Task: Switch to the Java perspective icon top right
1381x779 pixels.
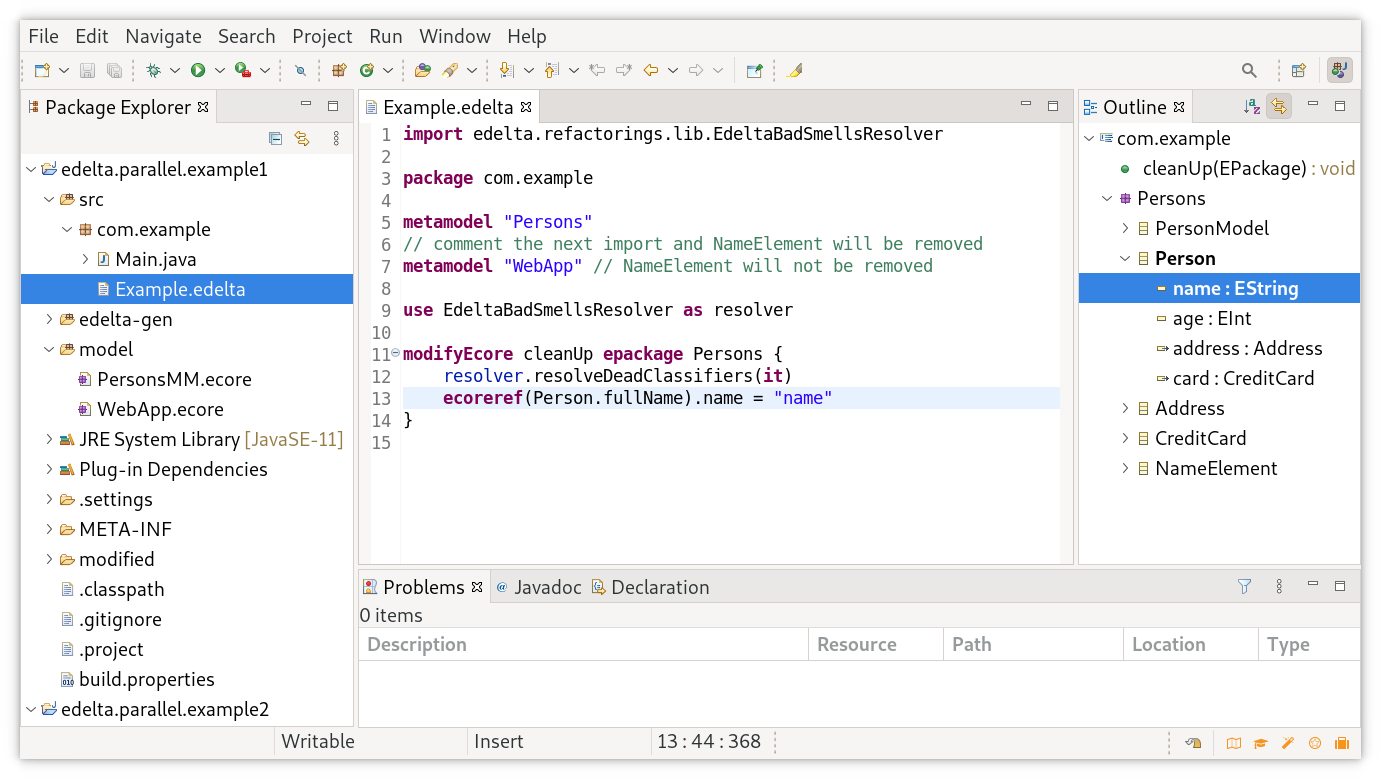Action: tap(1339, 70)
